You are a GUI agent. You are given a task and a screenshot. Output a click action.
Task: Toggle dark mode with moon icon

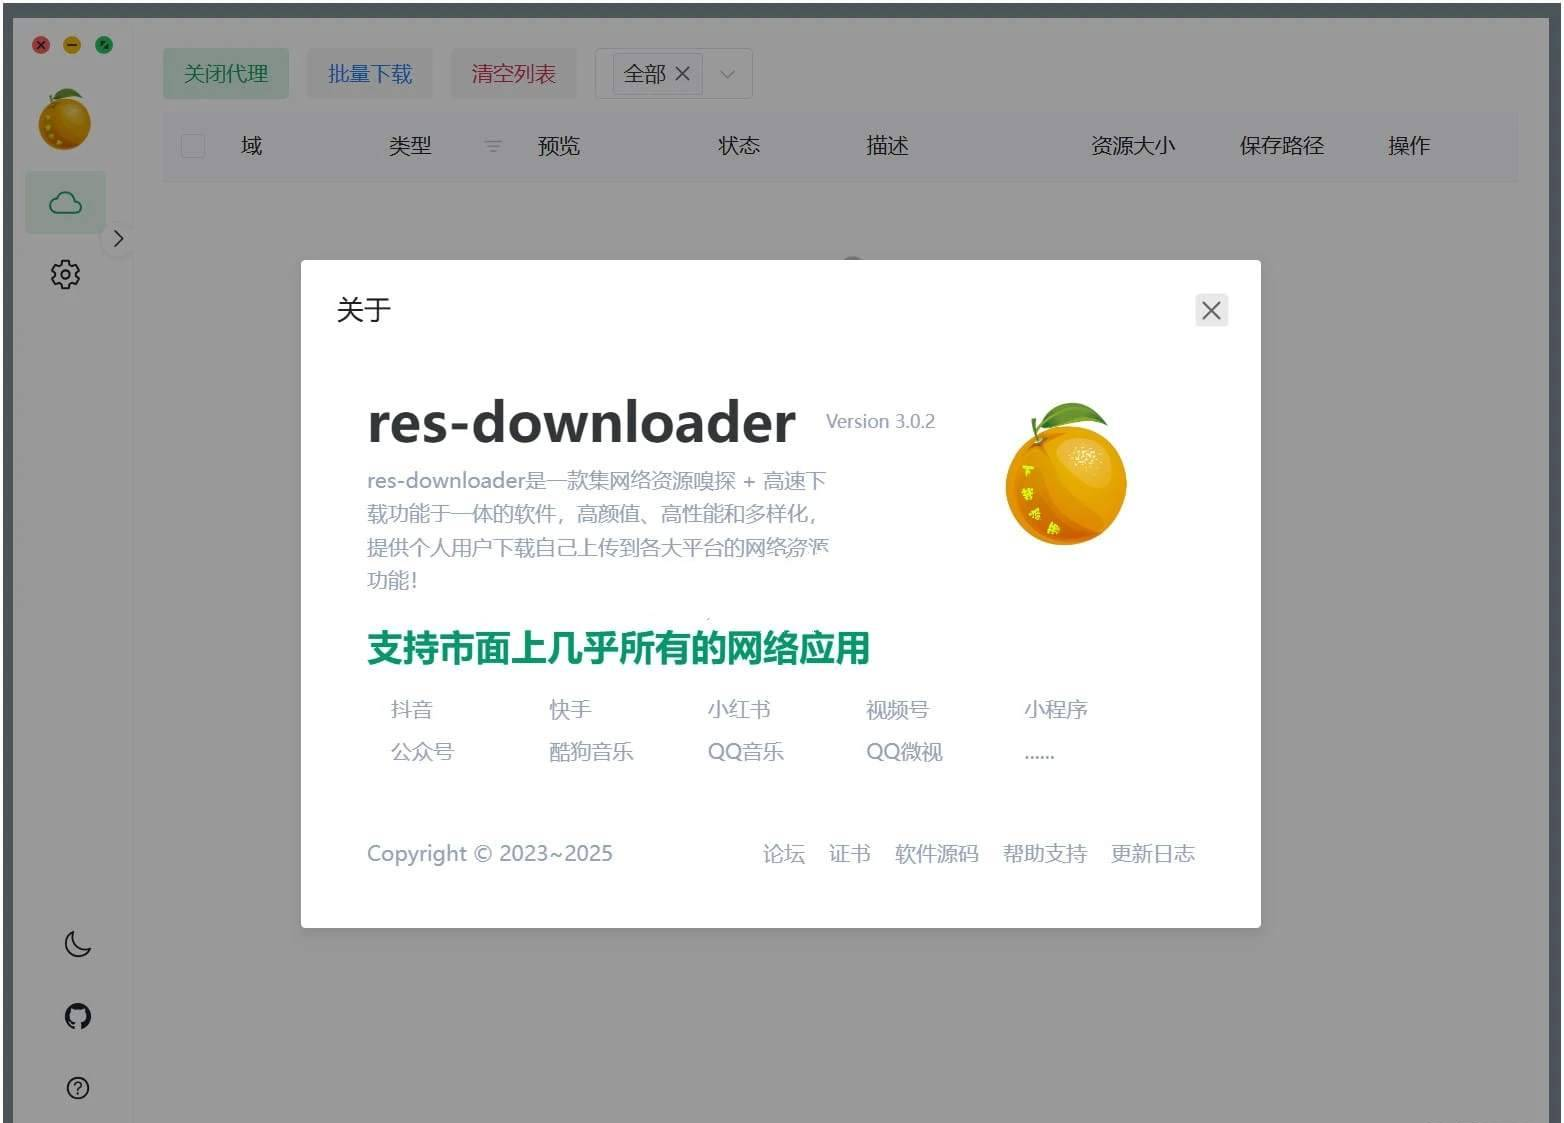[x=77, y=943]
